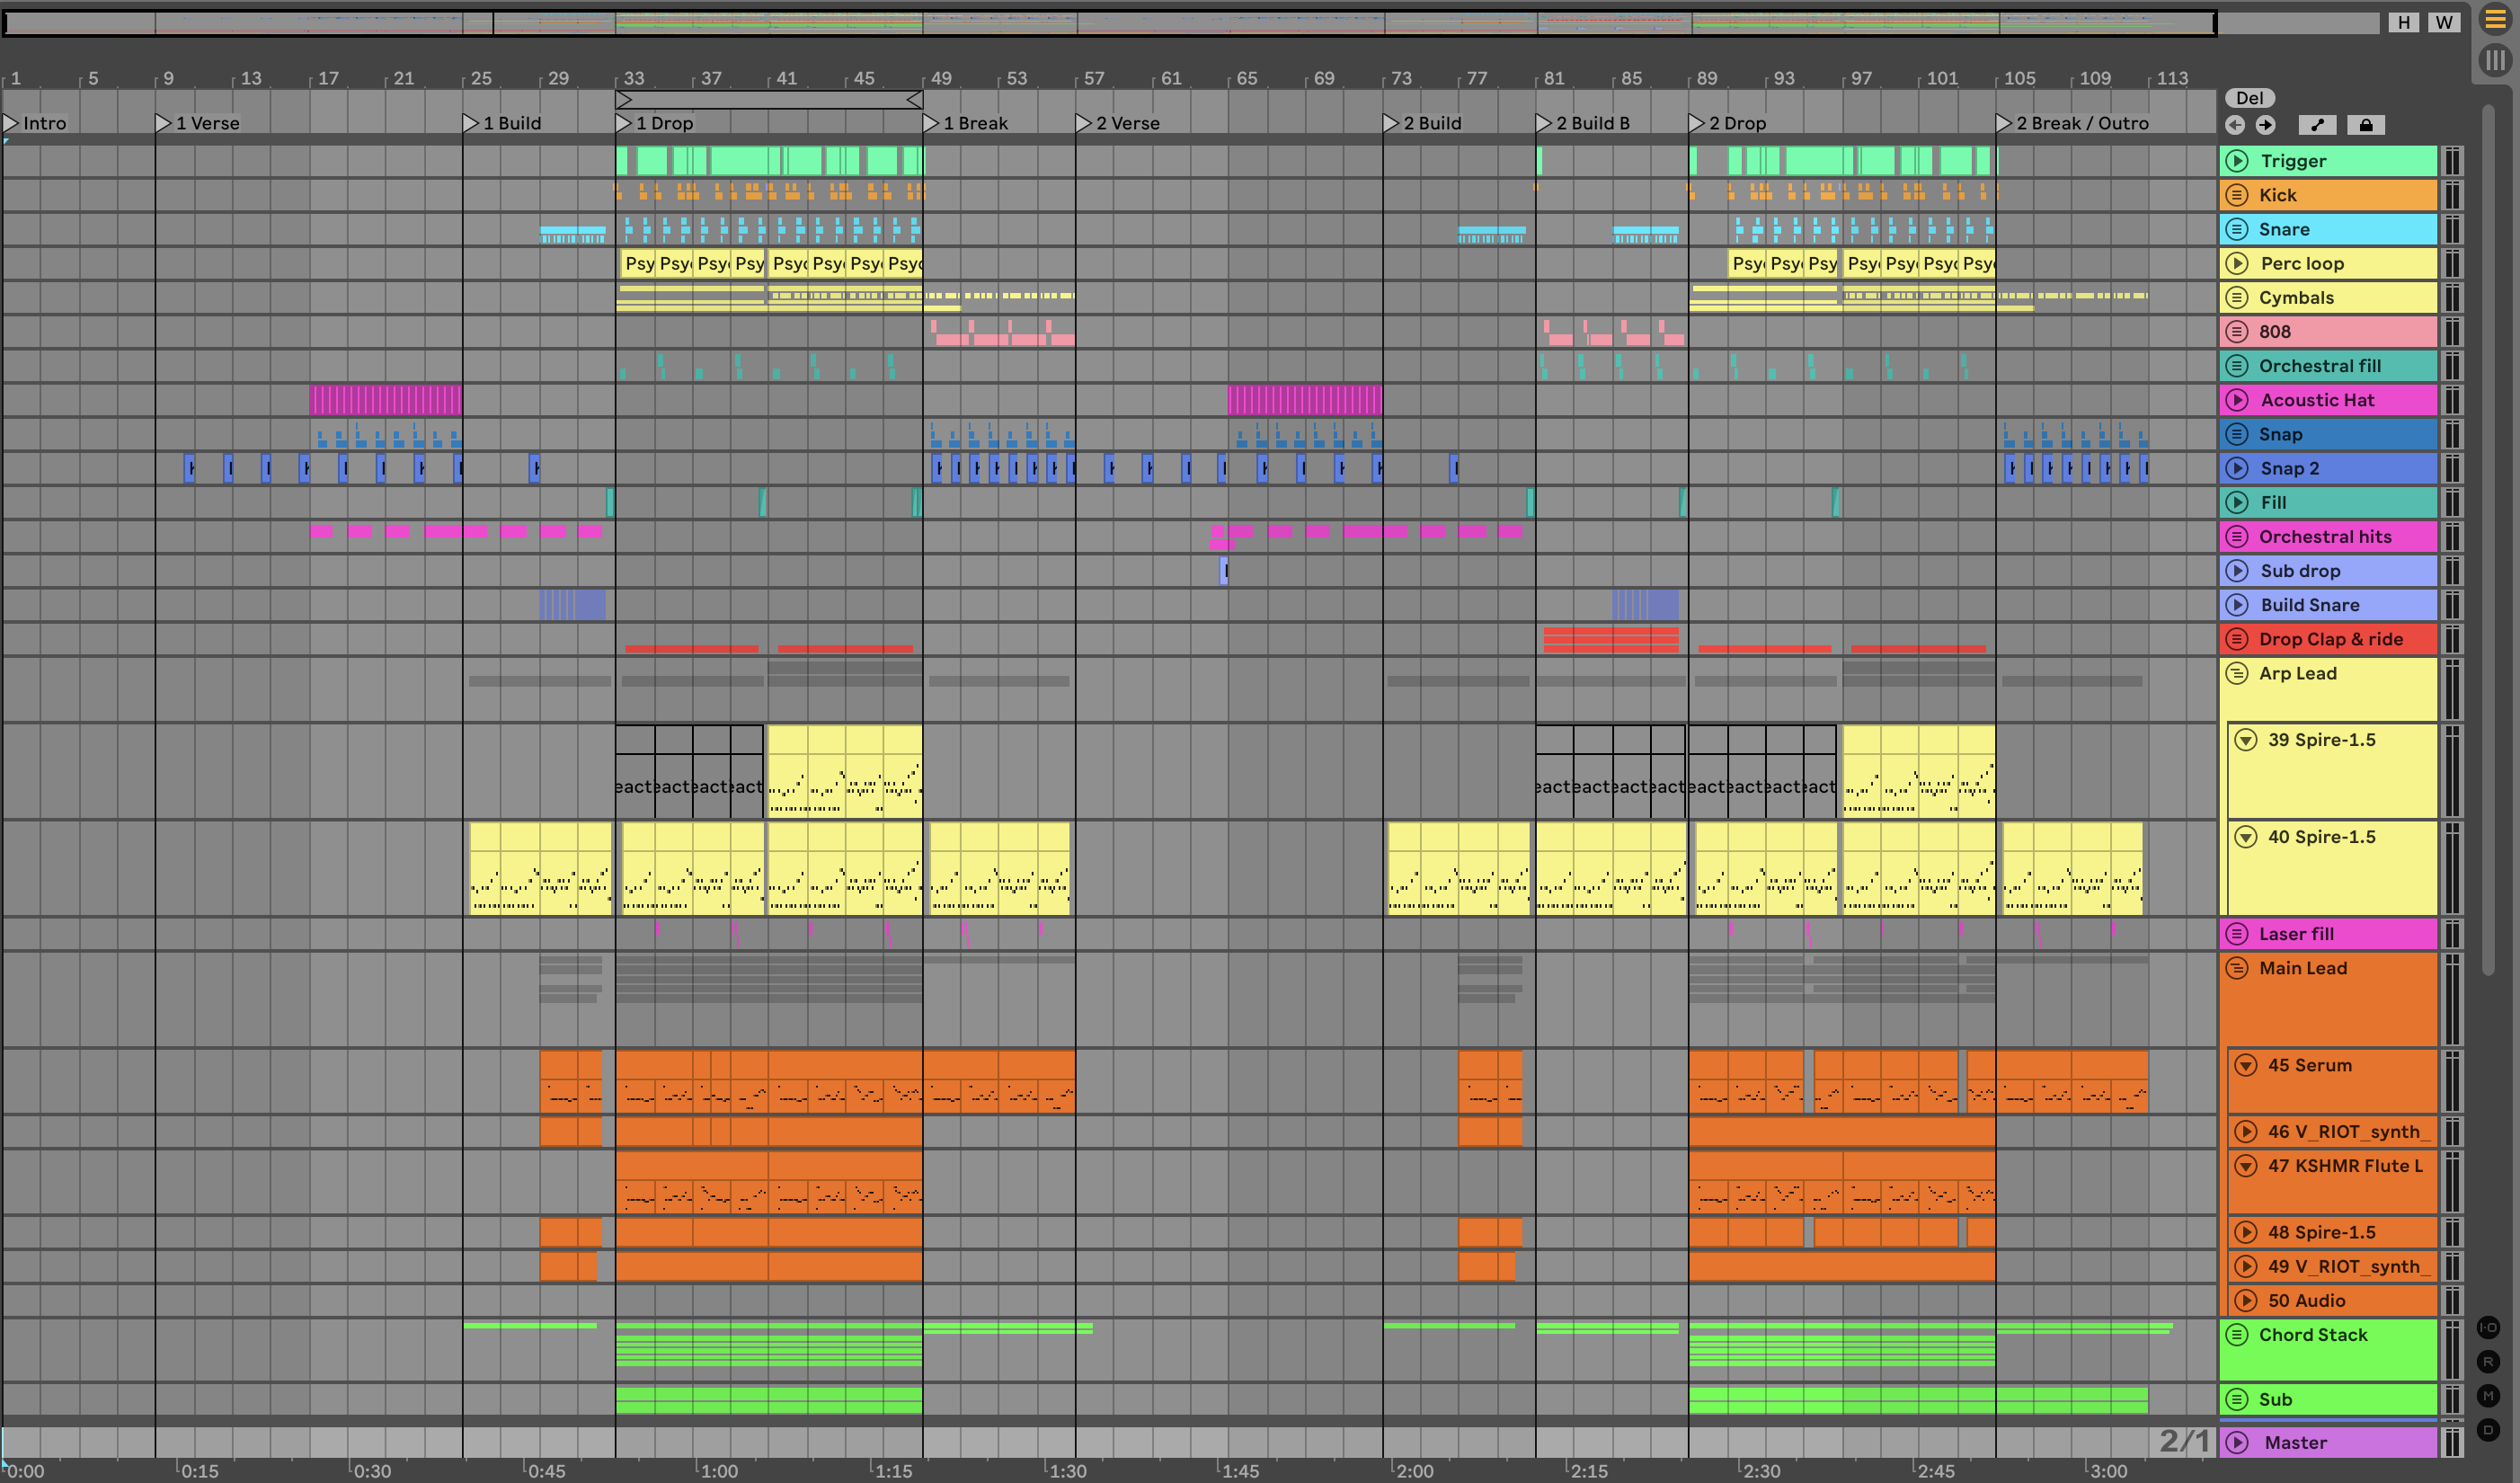Click the Sub track volume meter

coord(2452,1399)
